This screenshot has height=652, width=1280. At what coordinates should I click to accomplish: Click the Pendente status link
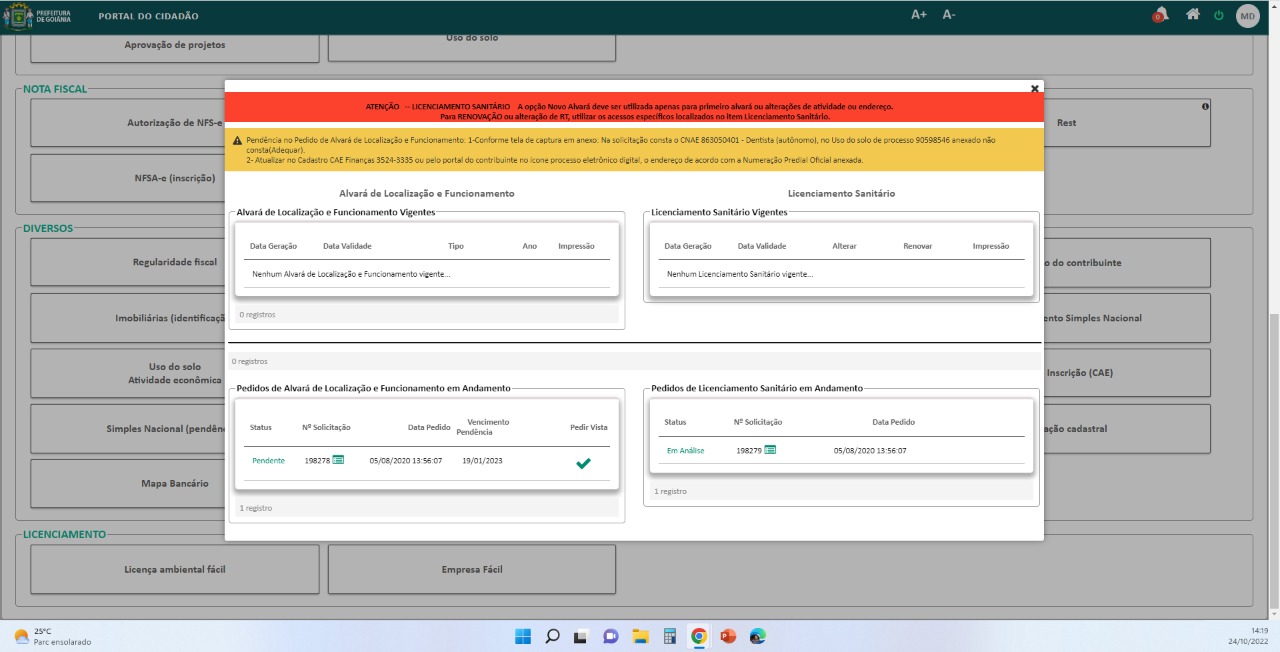[268, 461]
